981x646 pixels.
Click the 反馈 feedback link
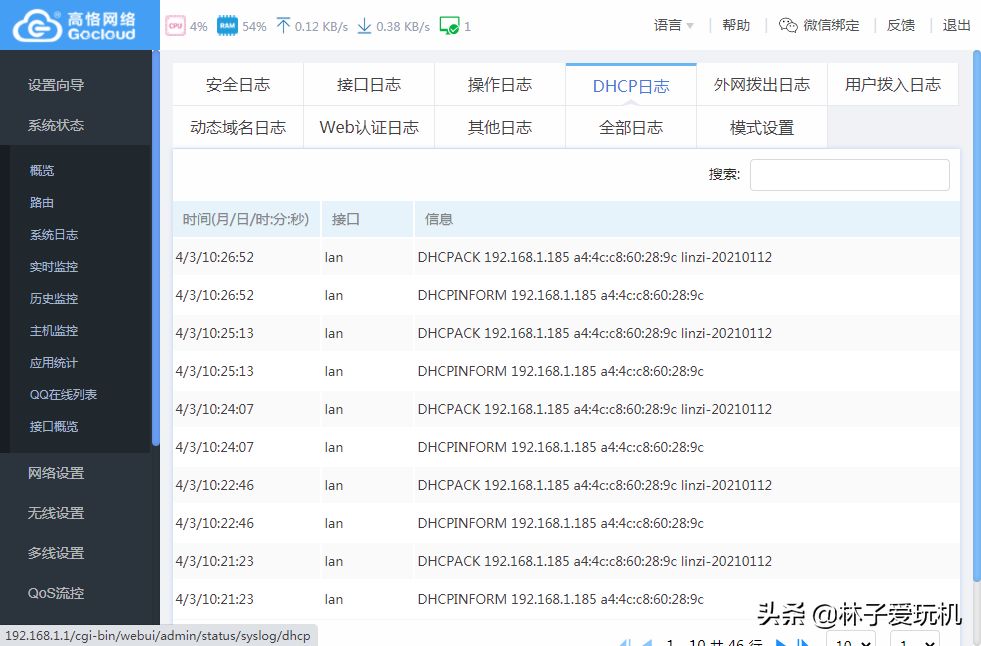click(901, 25)
